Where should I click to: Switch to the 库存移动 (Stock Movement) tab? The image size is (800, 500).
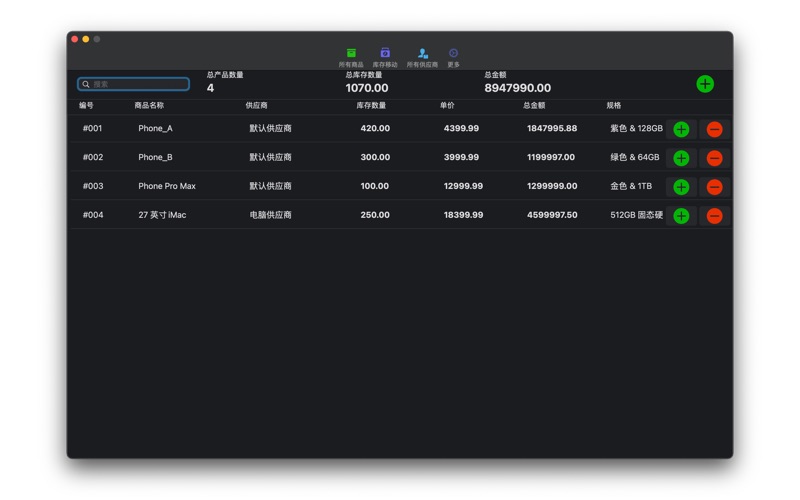385,57
